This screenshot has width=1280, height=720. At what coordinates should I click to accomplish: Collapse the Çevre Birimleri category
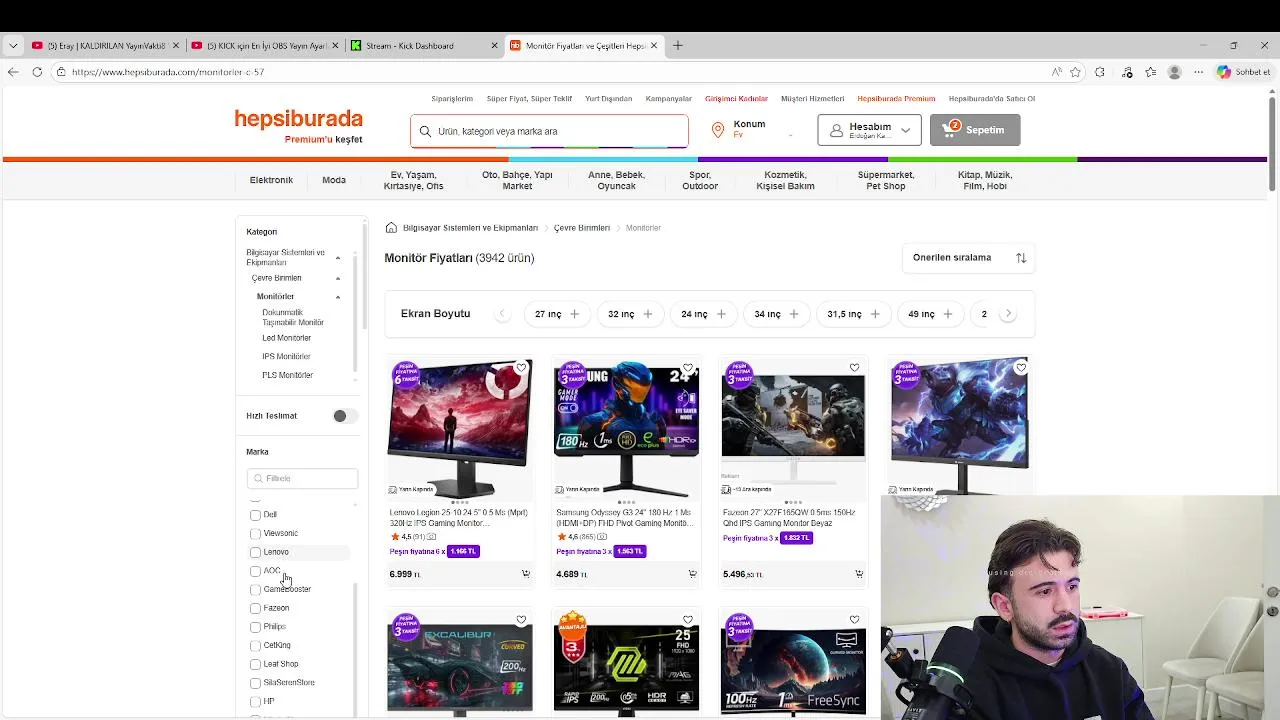[x=338, y=278]
